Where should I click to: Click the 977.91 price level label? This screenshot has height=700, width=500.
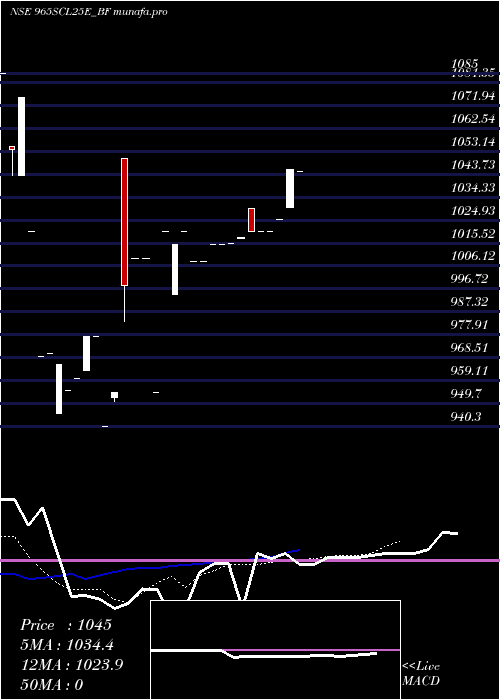click(x=470, y=325)
